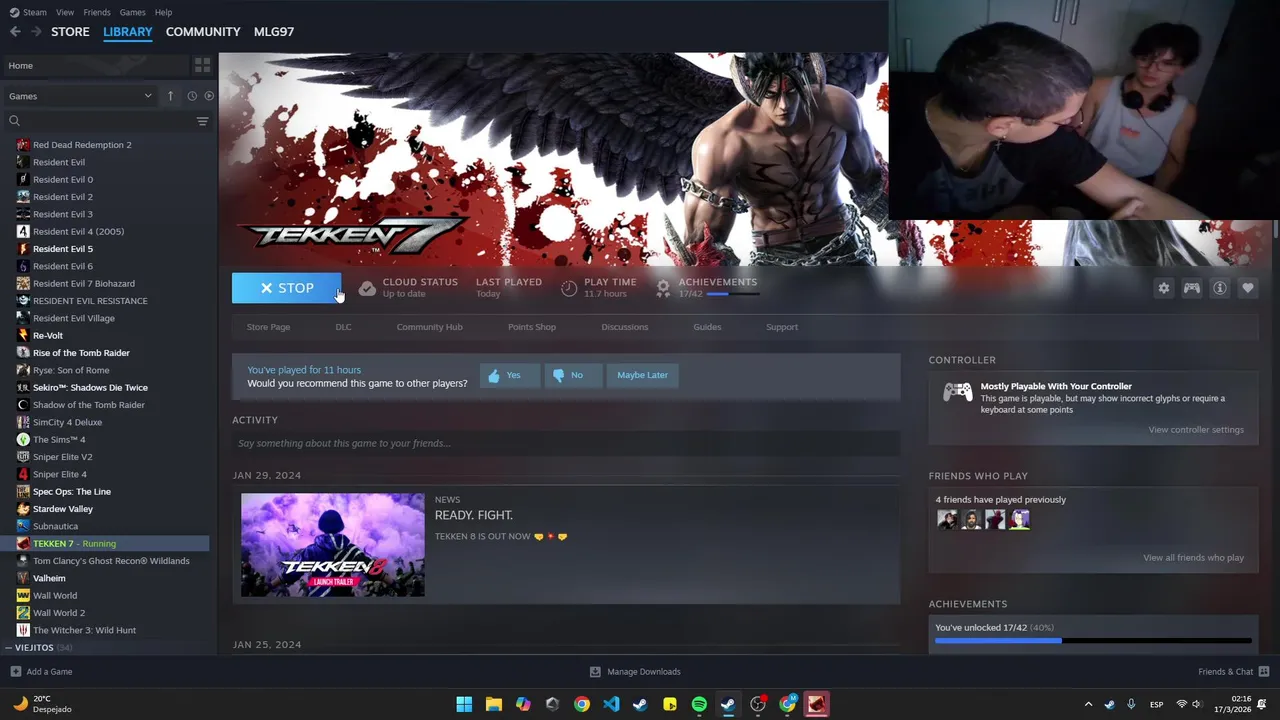This screenshot has width=1280, height=720.
Task: Click the activity comment input field
Action: pos(566,443)
